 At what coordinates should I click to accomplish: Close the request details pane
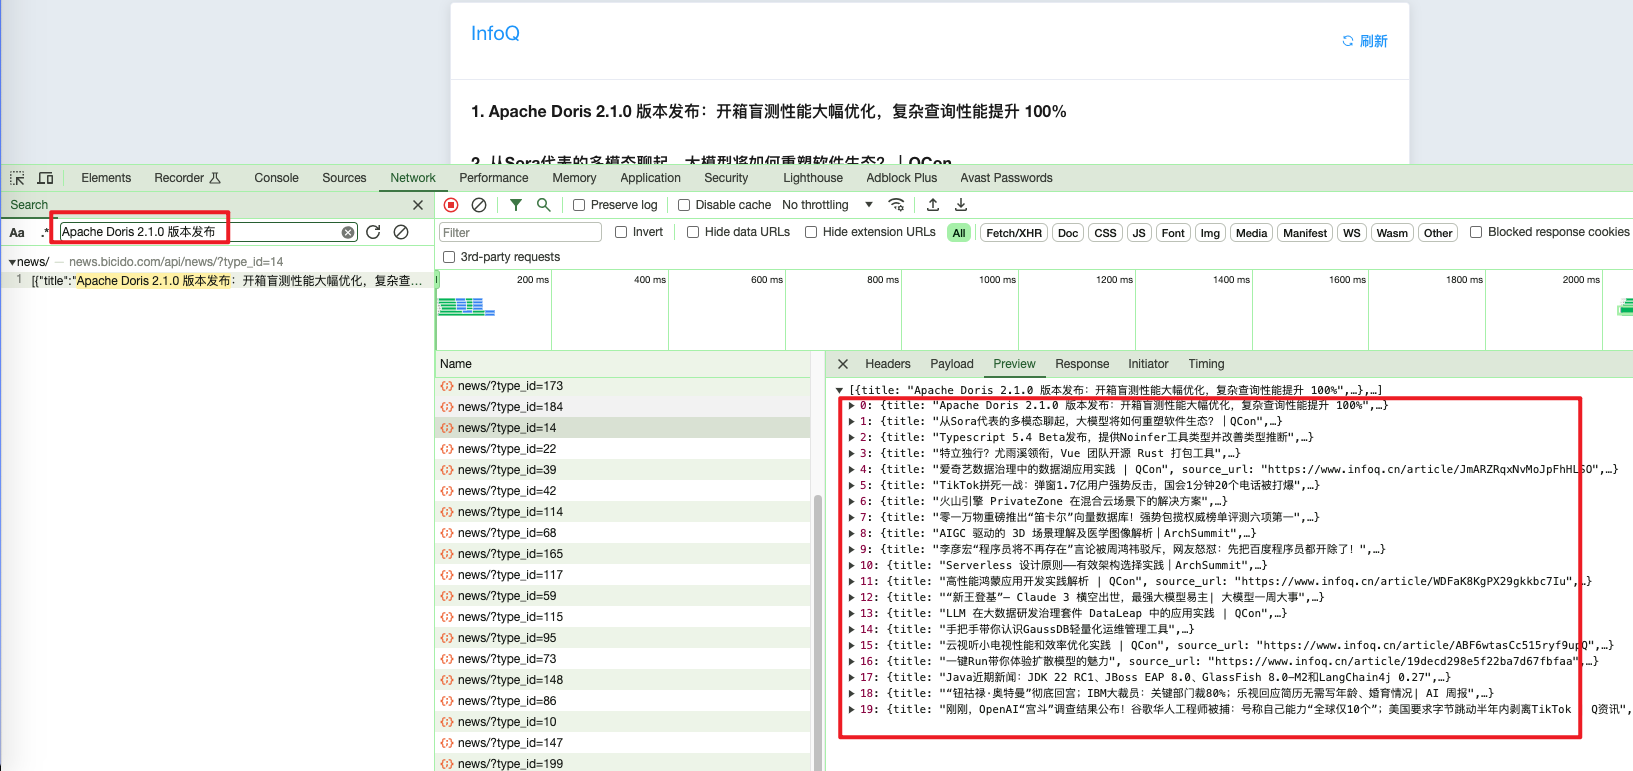click(x=843, y=364)
